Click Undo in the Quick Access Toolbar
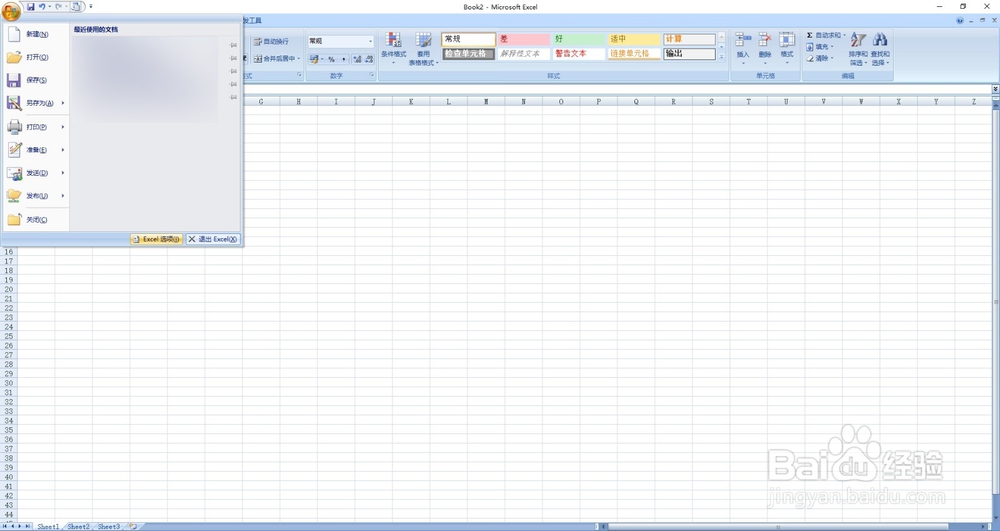 pos(41,6)
